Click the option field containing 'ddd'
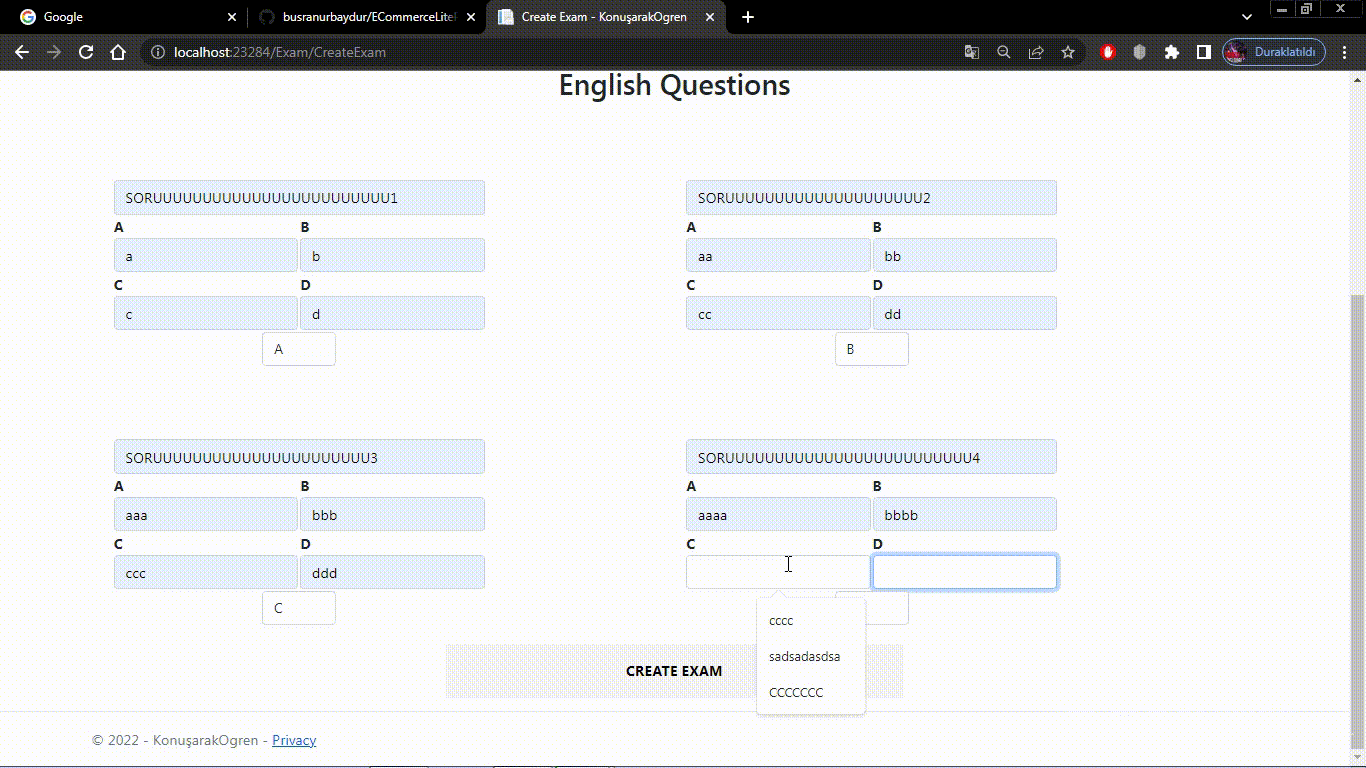The image size is (1366, 768). tap(392, 573)
